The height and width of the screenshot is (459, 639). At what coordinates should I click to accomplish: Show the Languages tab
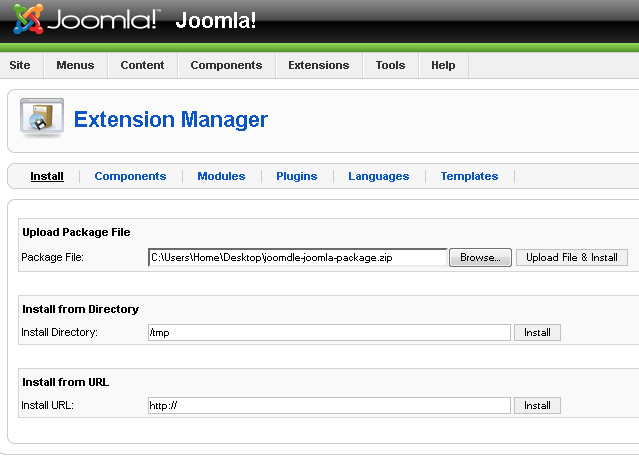point(378,176)
